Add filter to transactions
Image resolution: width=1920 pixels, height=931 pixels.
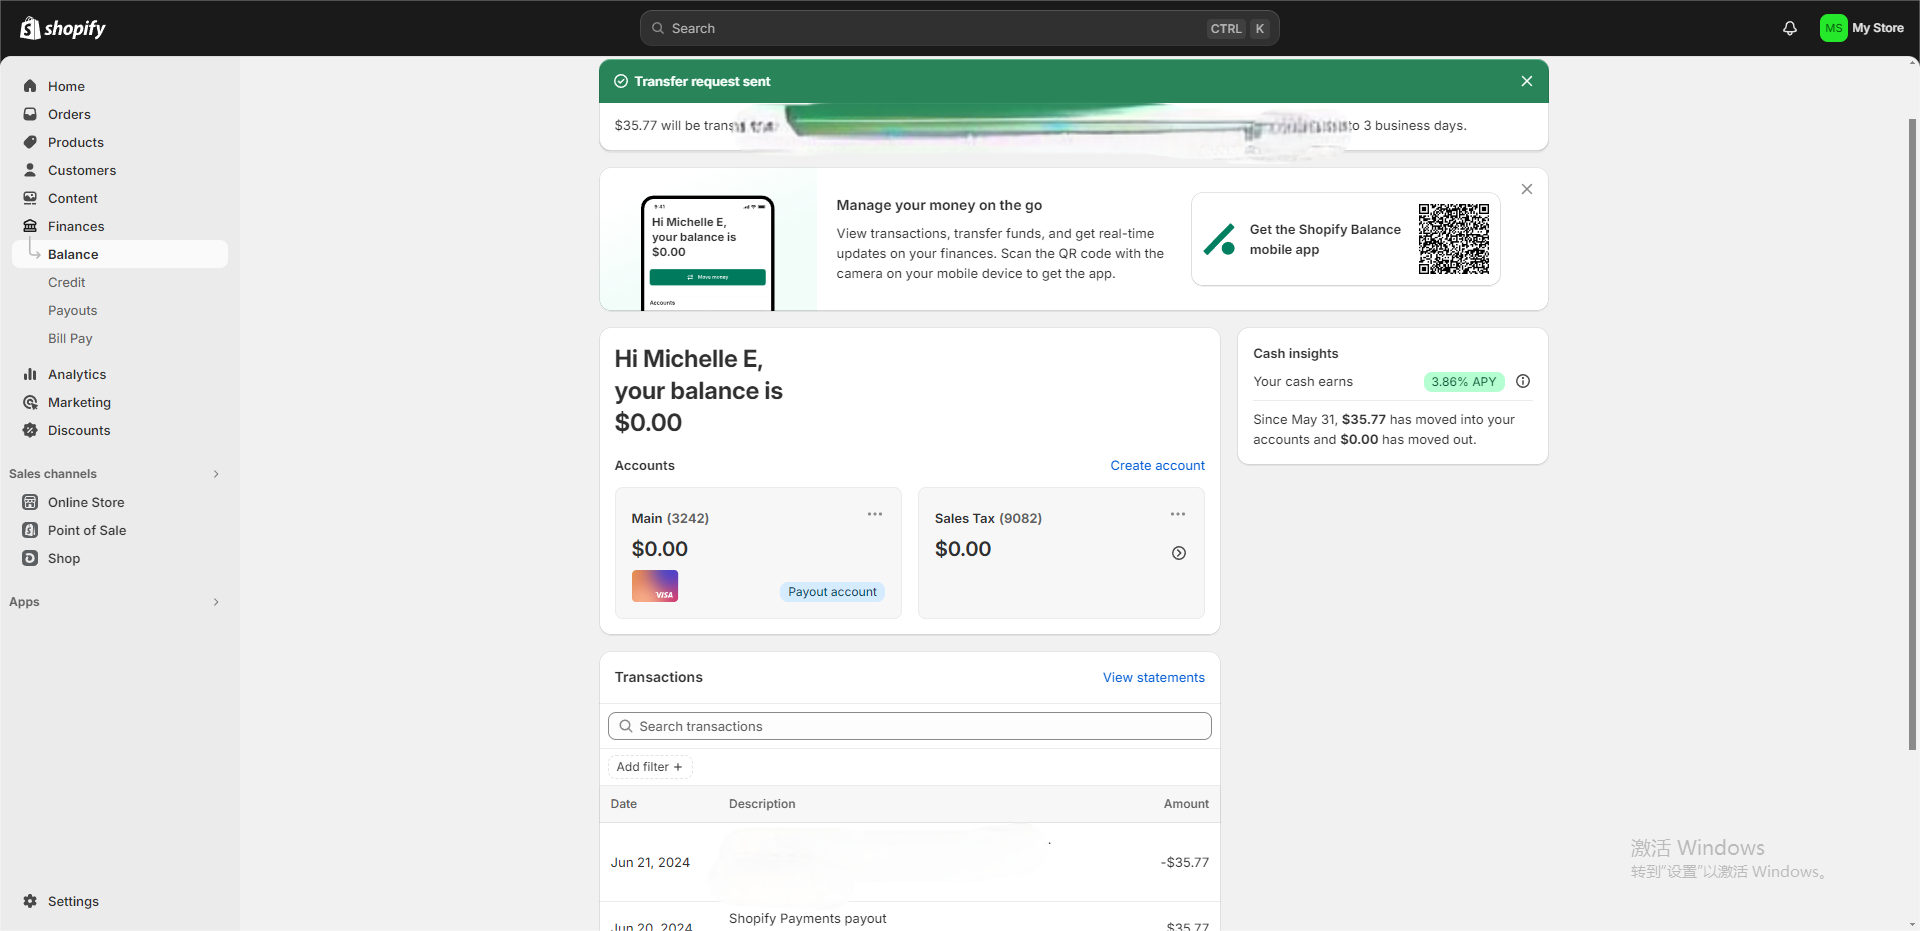point(650,767)
